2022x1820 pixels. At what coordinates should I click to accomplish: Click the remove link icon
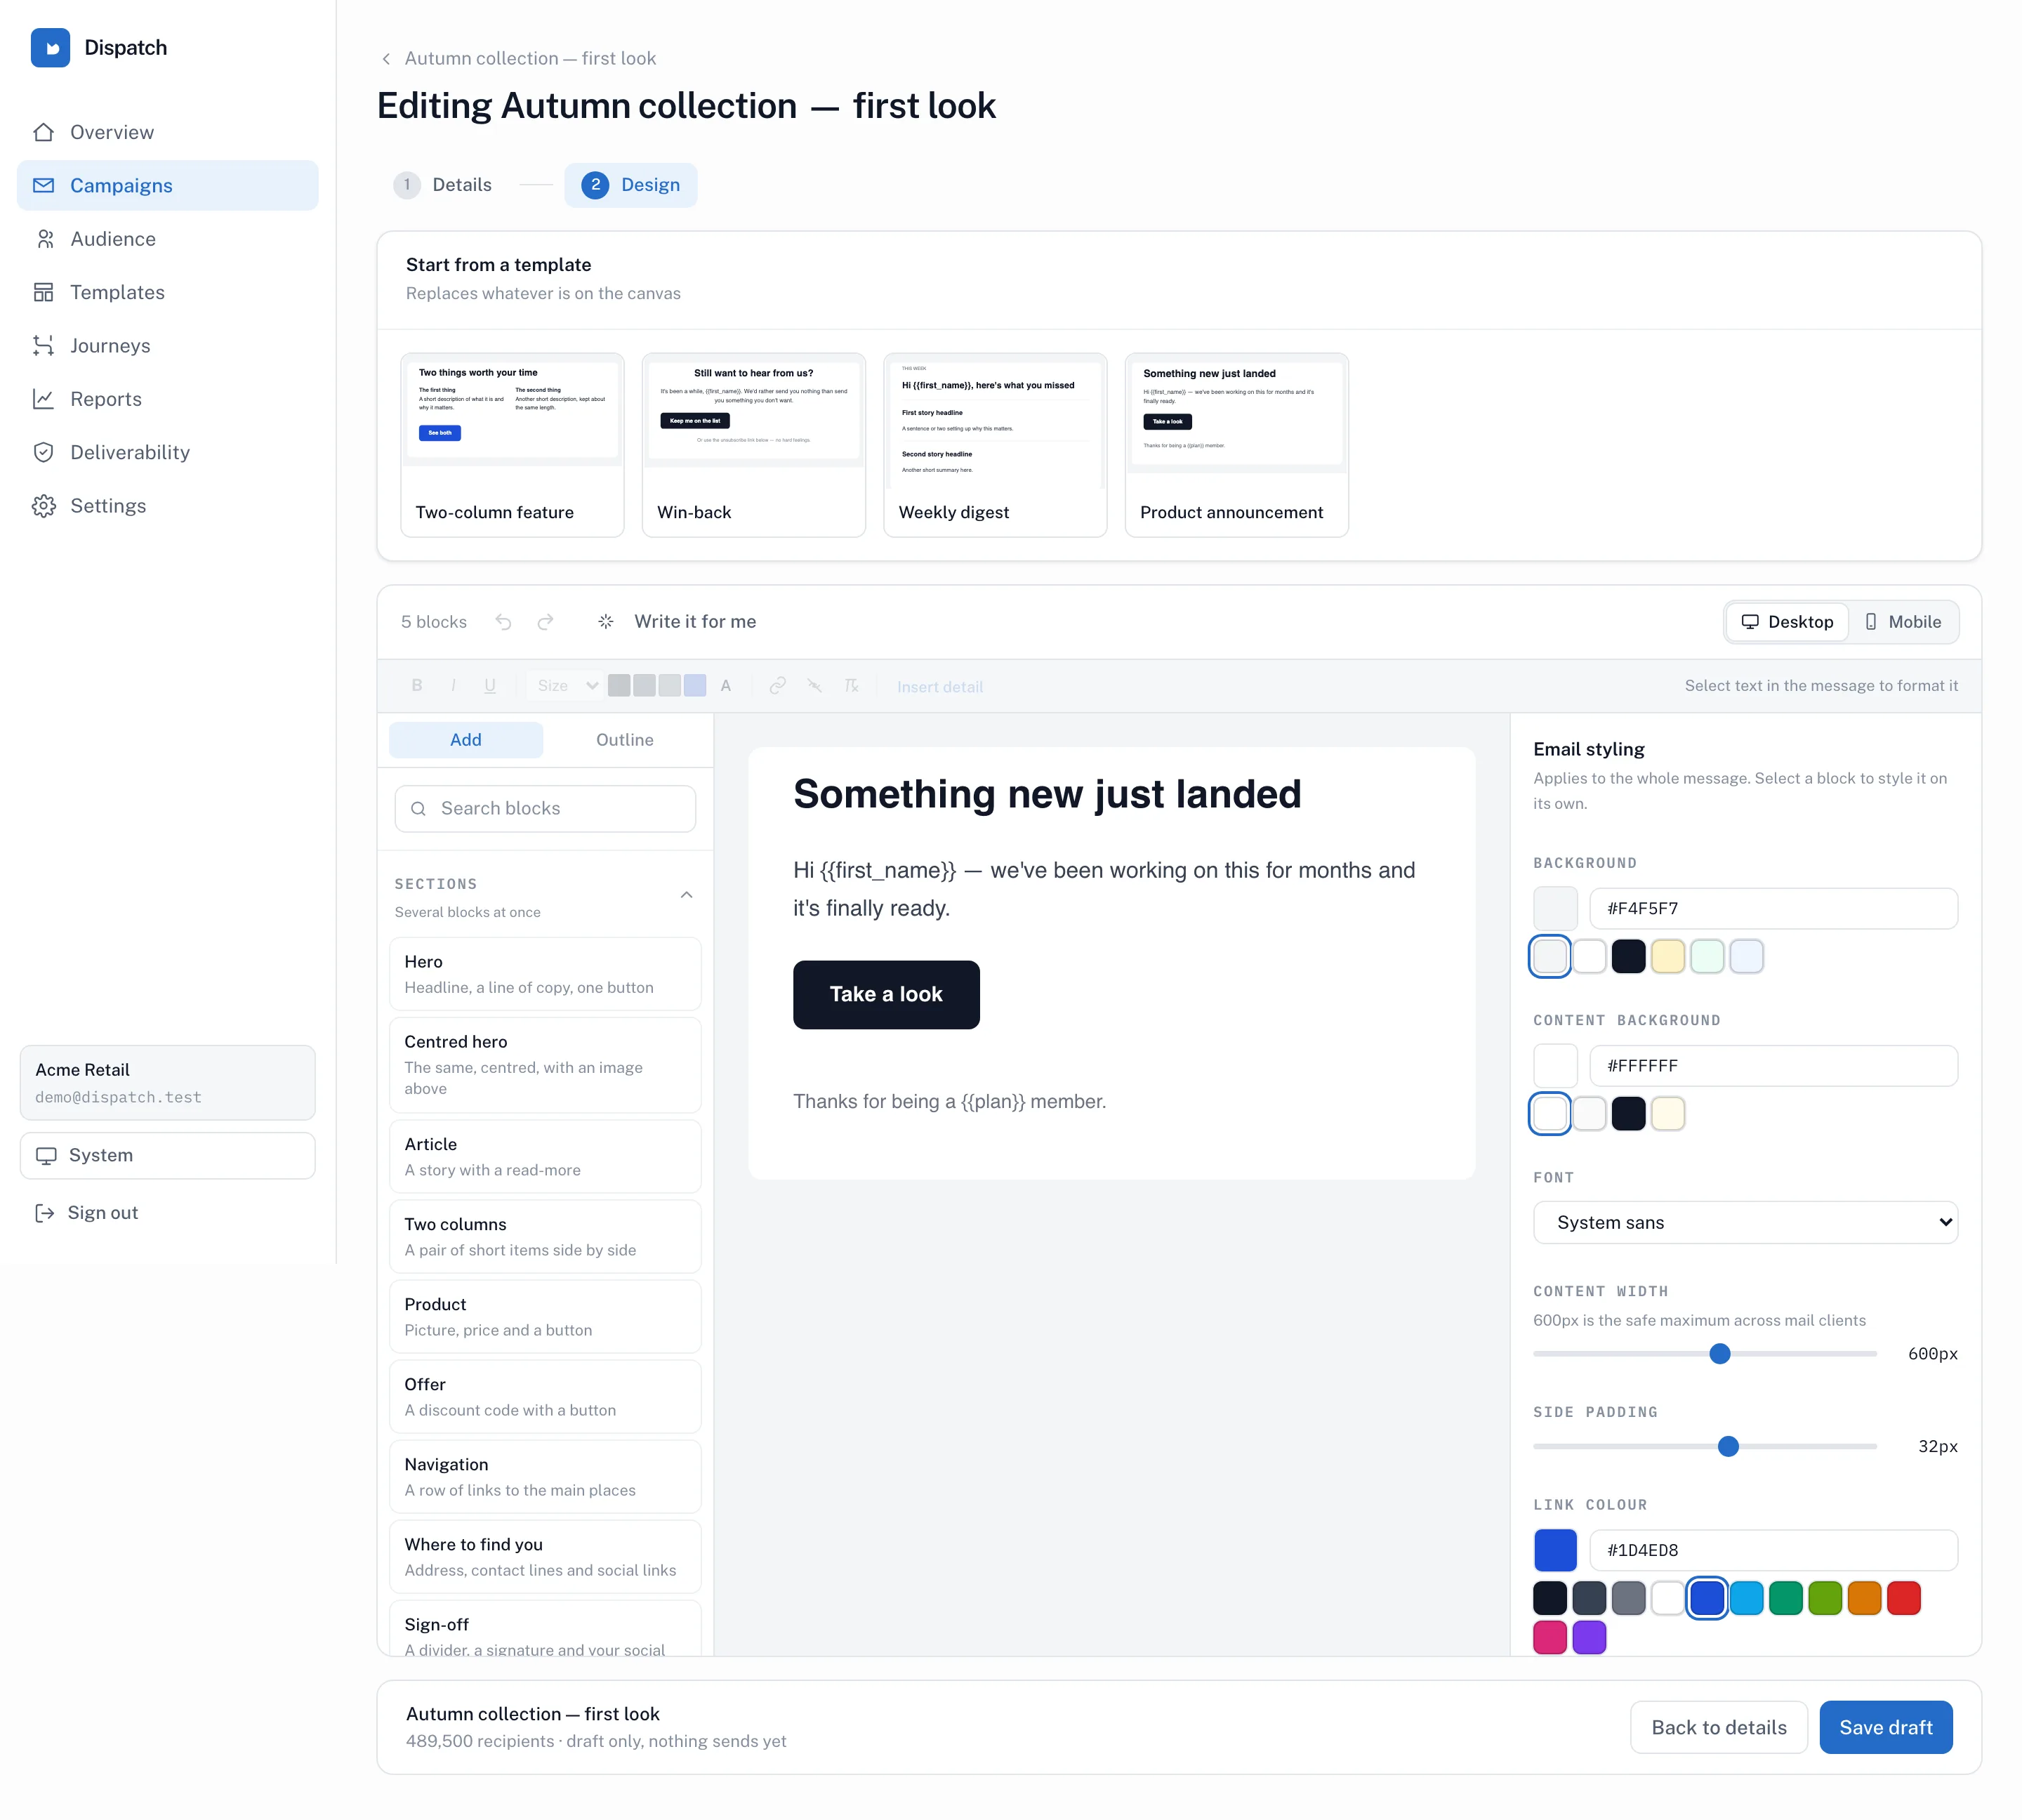point(814,685)
